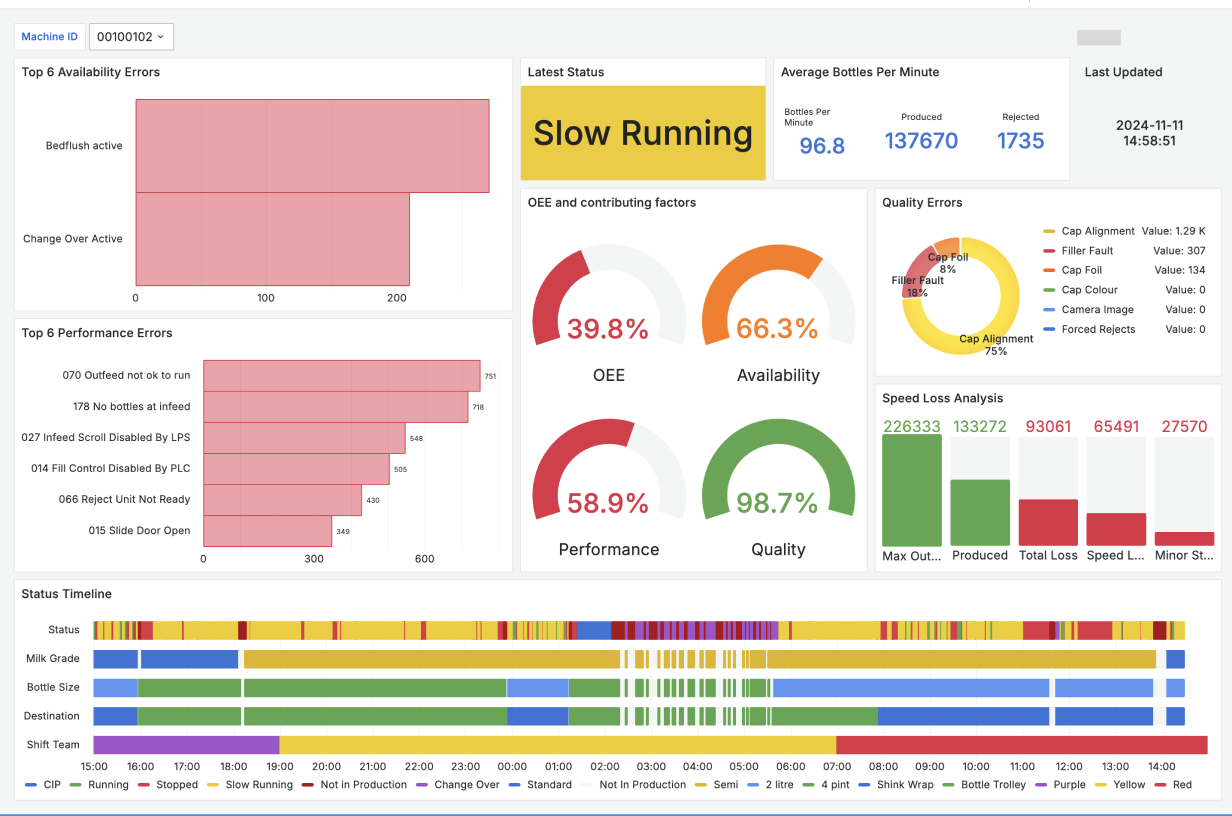Expand the Status Timeline panel title menu
The height and width of the screenshot is (816, 1232).
coord(67,594)
